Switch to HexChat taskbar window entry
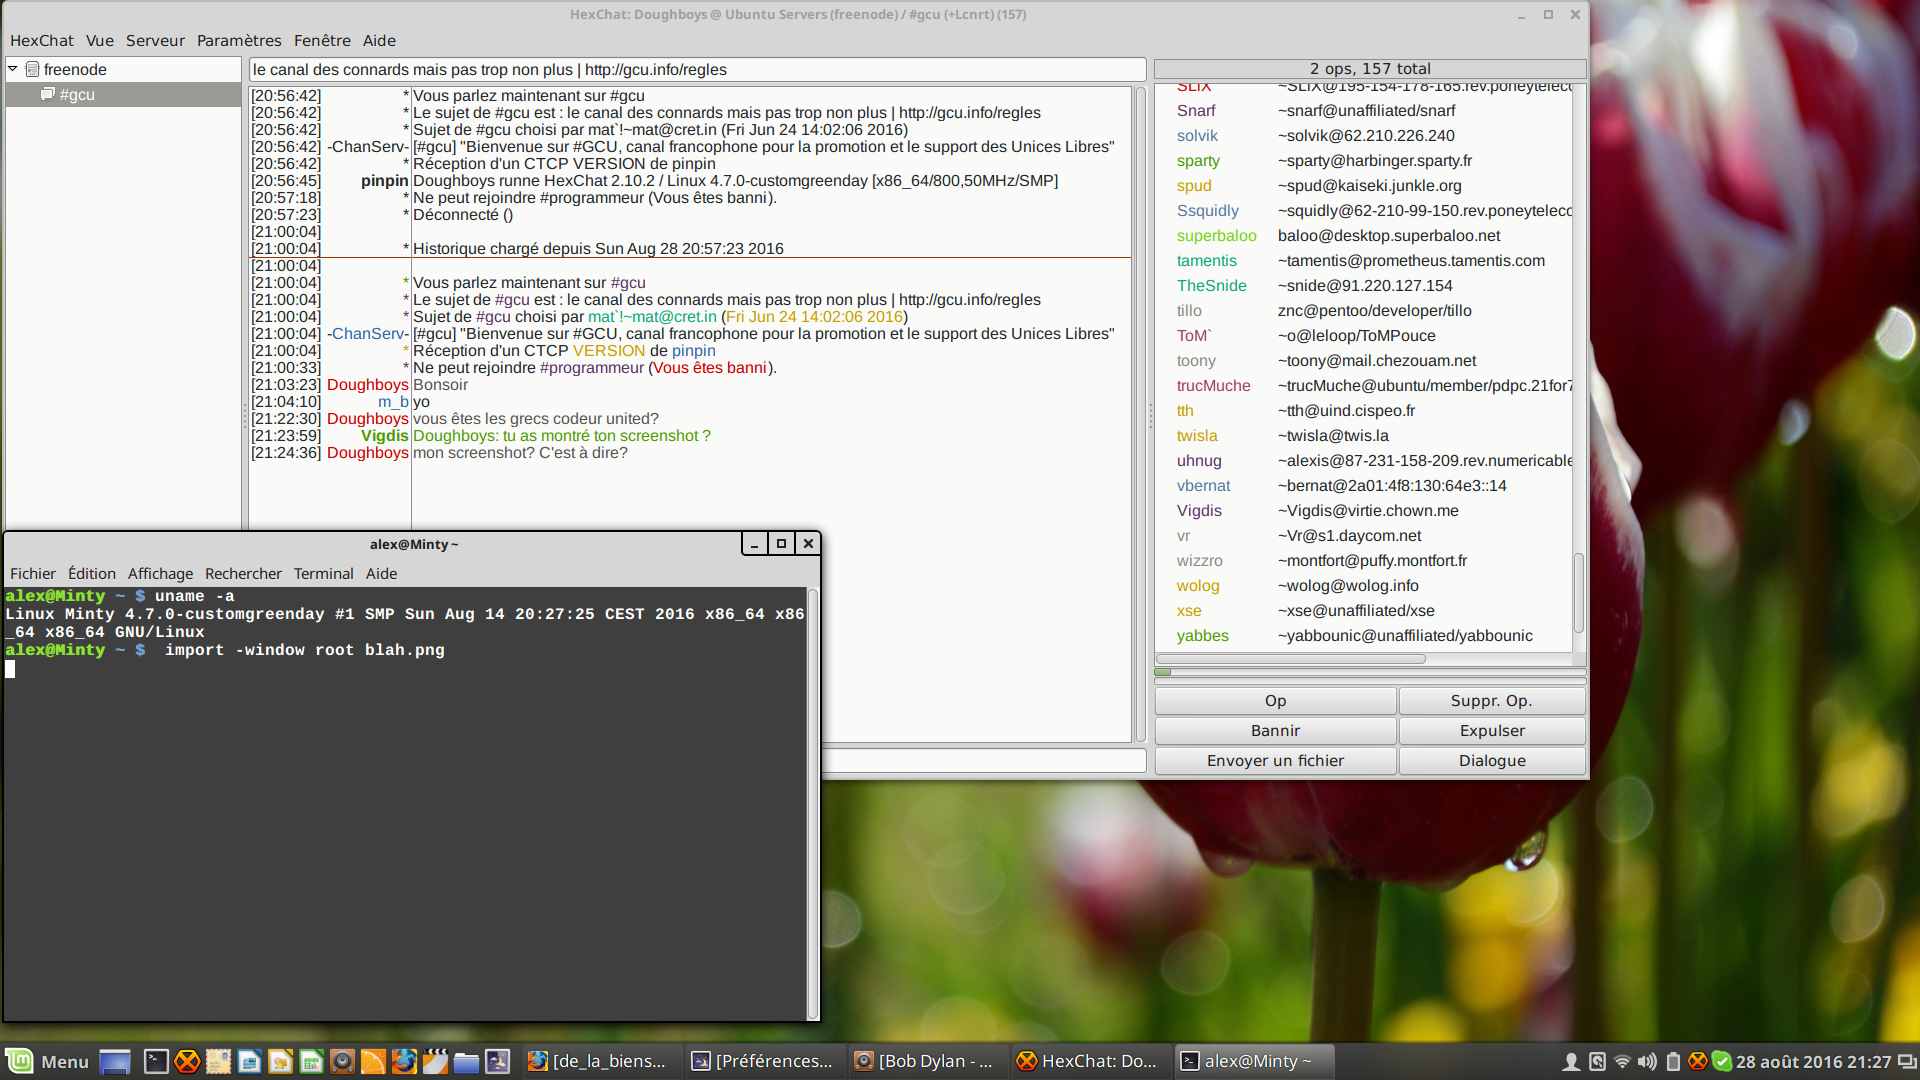The width and height of the screenshot is (1920, 1080). click(x=1090, y=1061)
